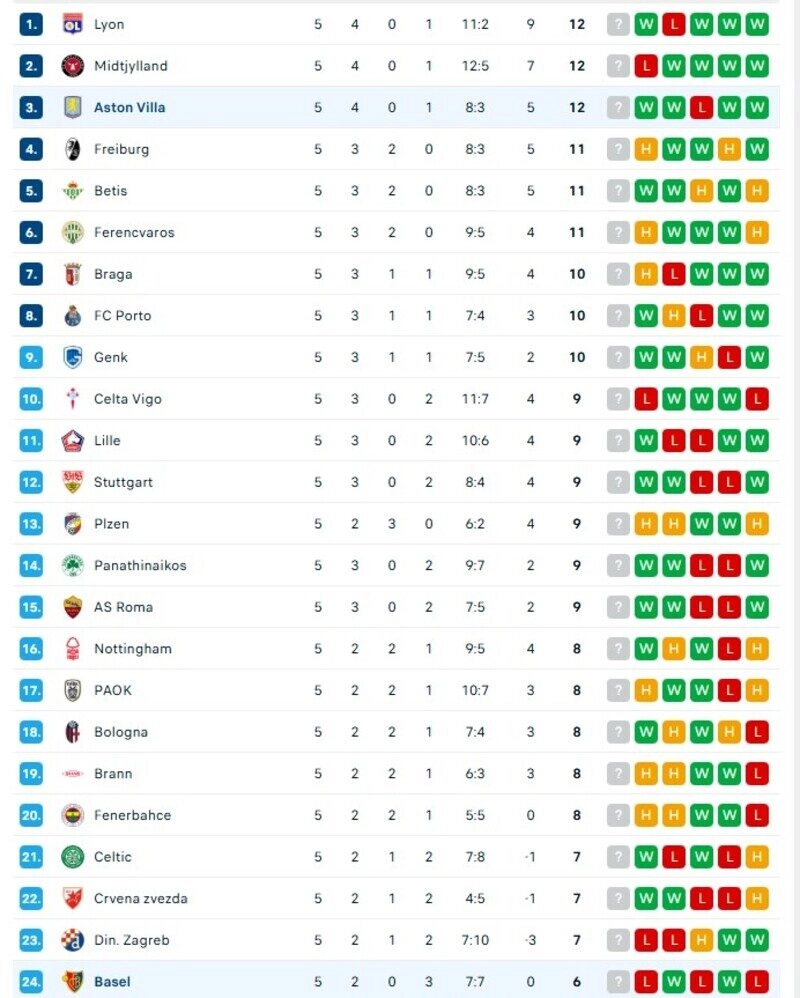The height and width of the screenshot is (998, 800).
Task: Click the Braga team name
Action: click(112, 274)
